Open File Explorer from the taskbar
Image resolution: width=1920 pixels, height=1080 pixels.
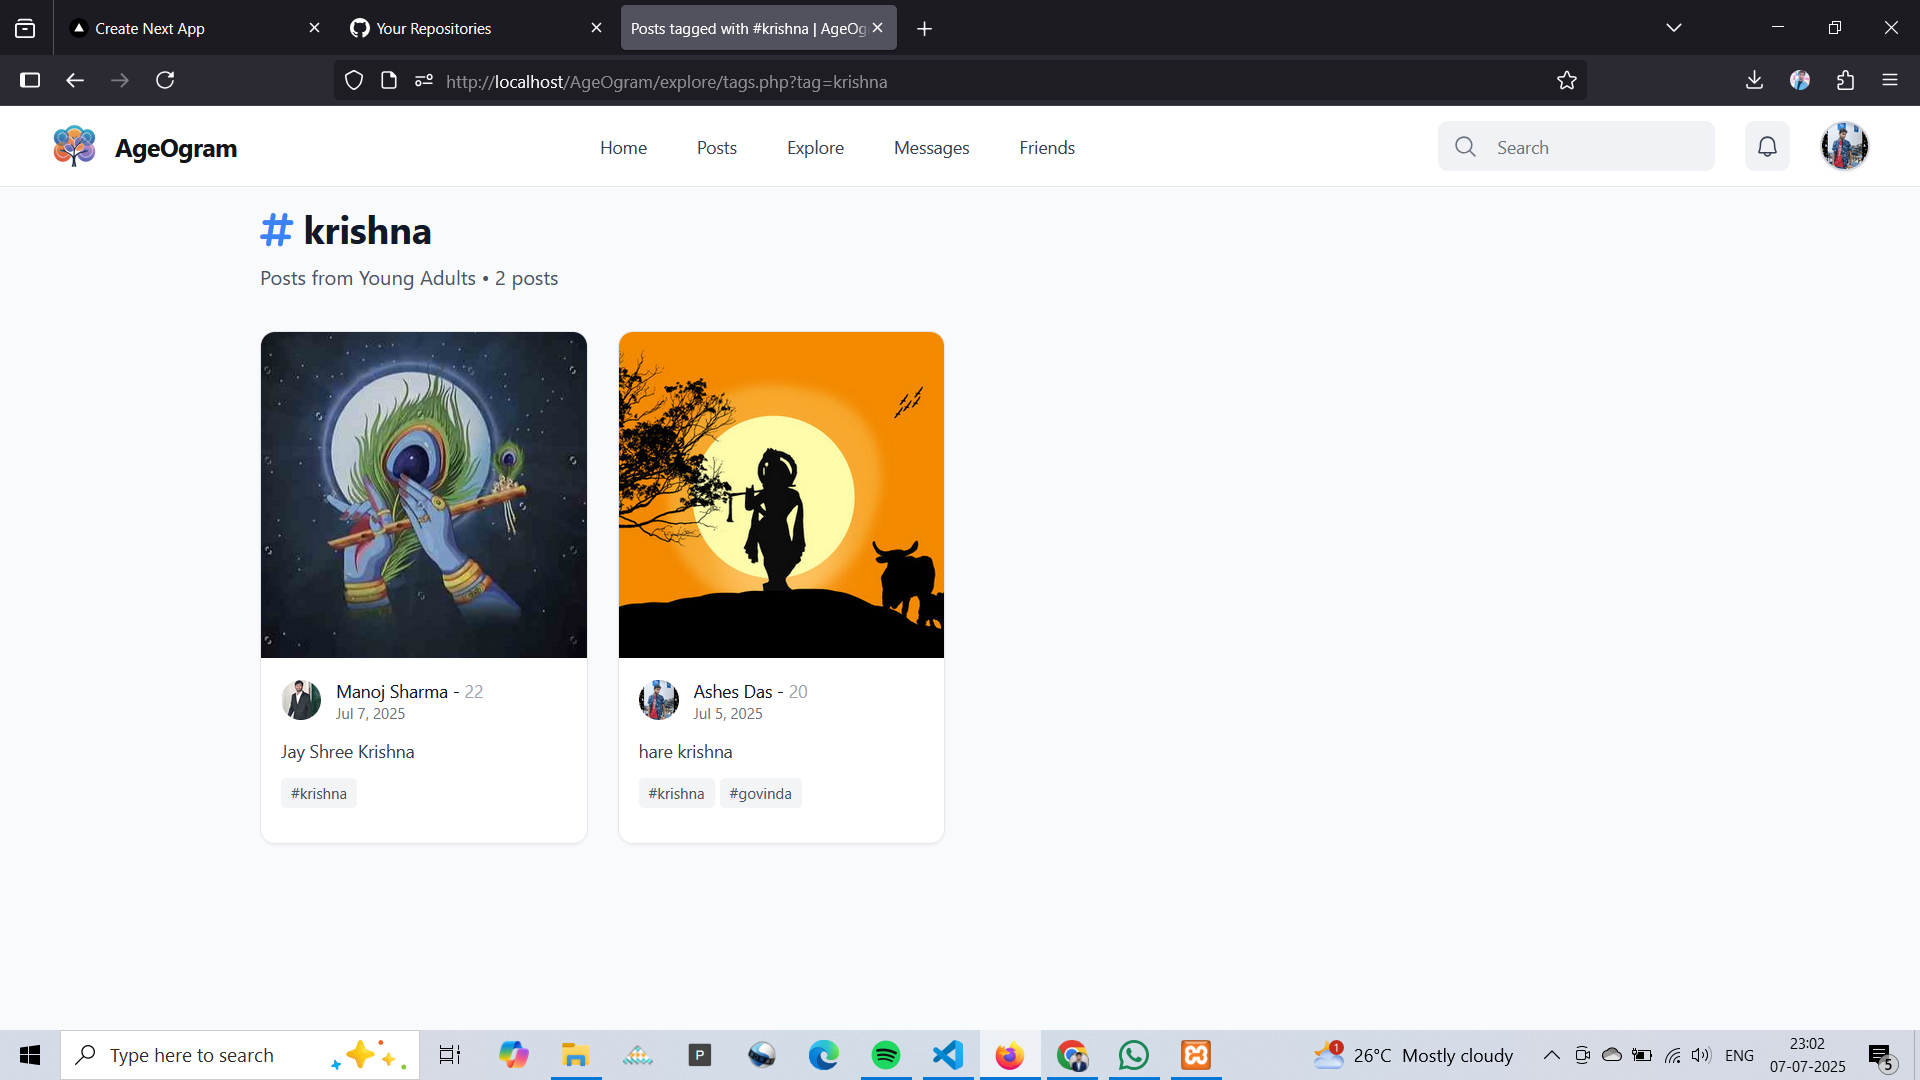pos(575,1055)
